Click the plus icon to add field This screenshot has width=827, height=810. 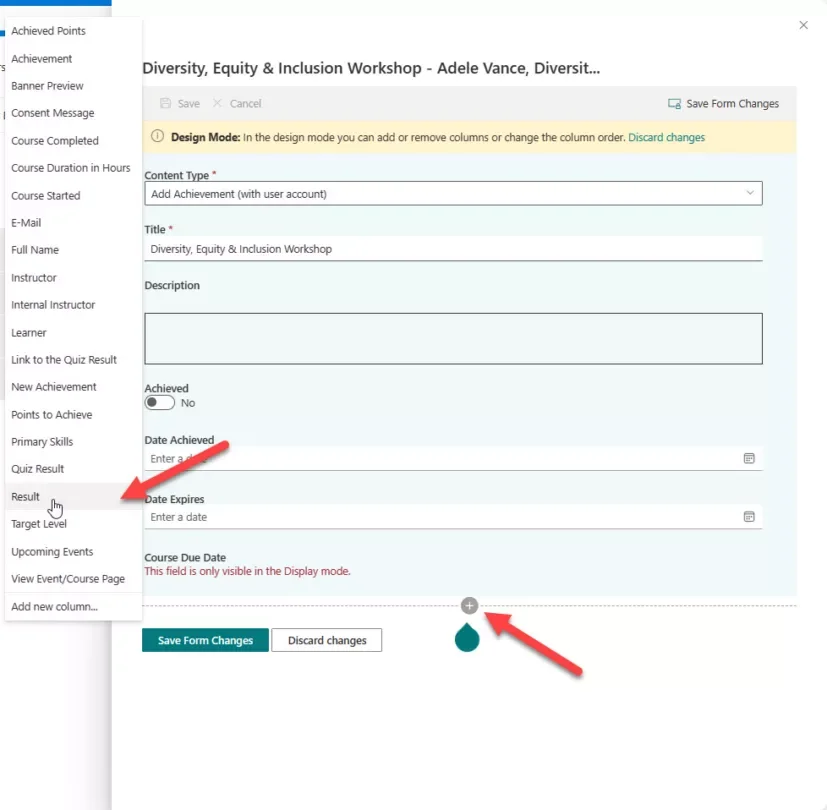470,605
